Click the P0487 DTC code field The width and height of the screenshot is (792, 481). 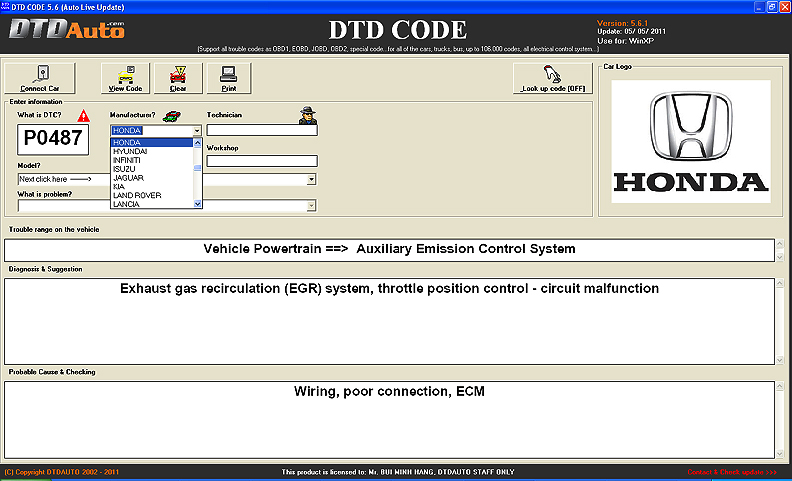click(53, 139)
